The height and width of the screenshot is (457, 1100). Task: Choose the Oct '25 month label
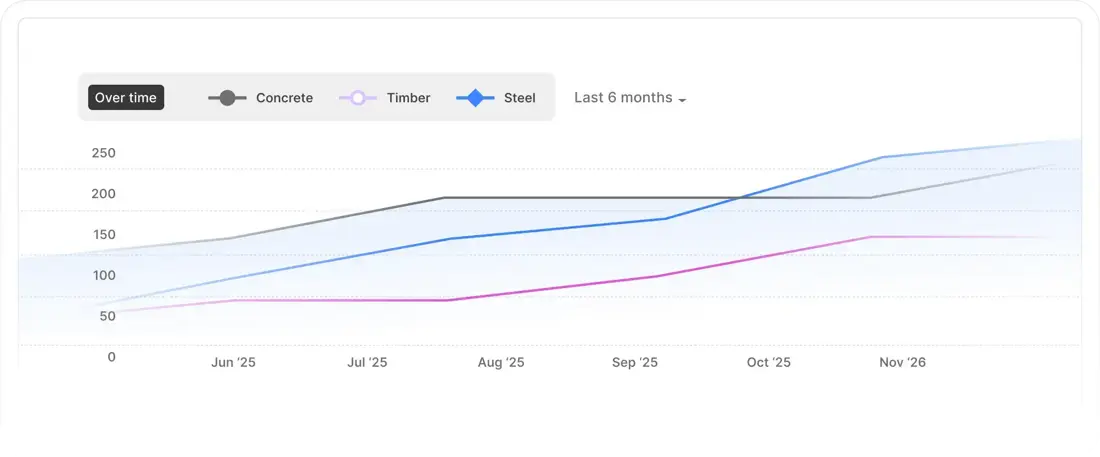coord(769,363)
